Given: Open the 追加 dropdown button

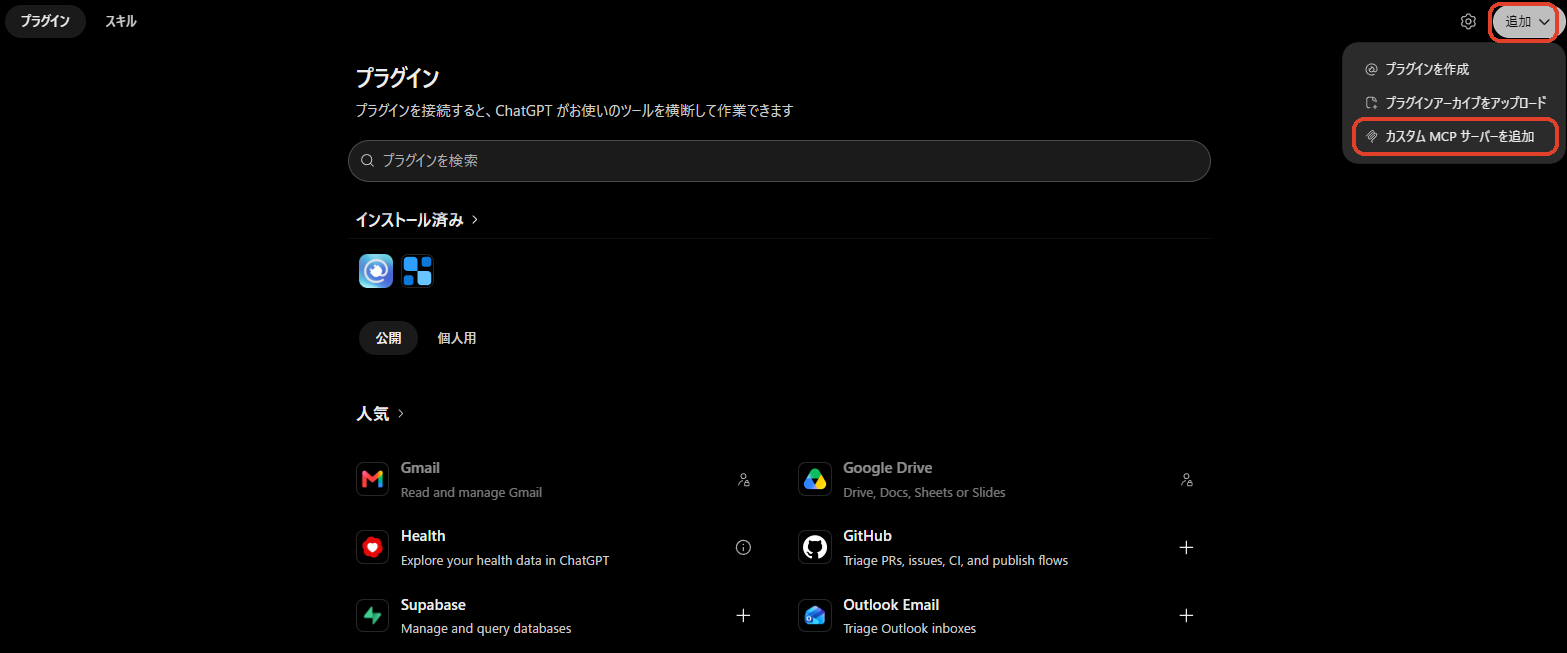Looking at the screenshot, I should [1526, 21].
